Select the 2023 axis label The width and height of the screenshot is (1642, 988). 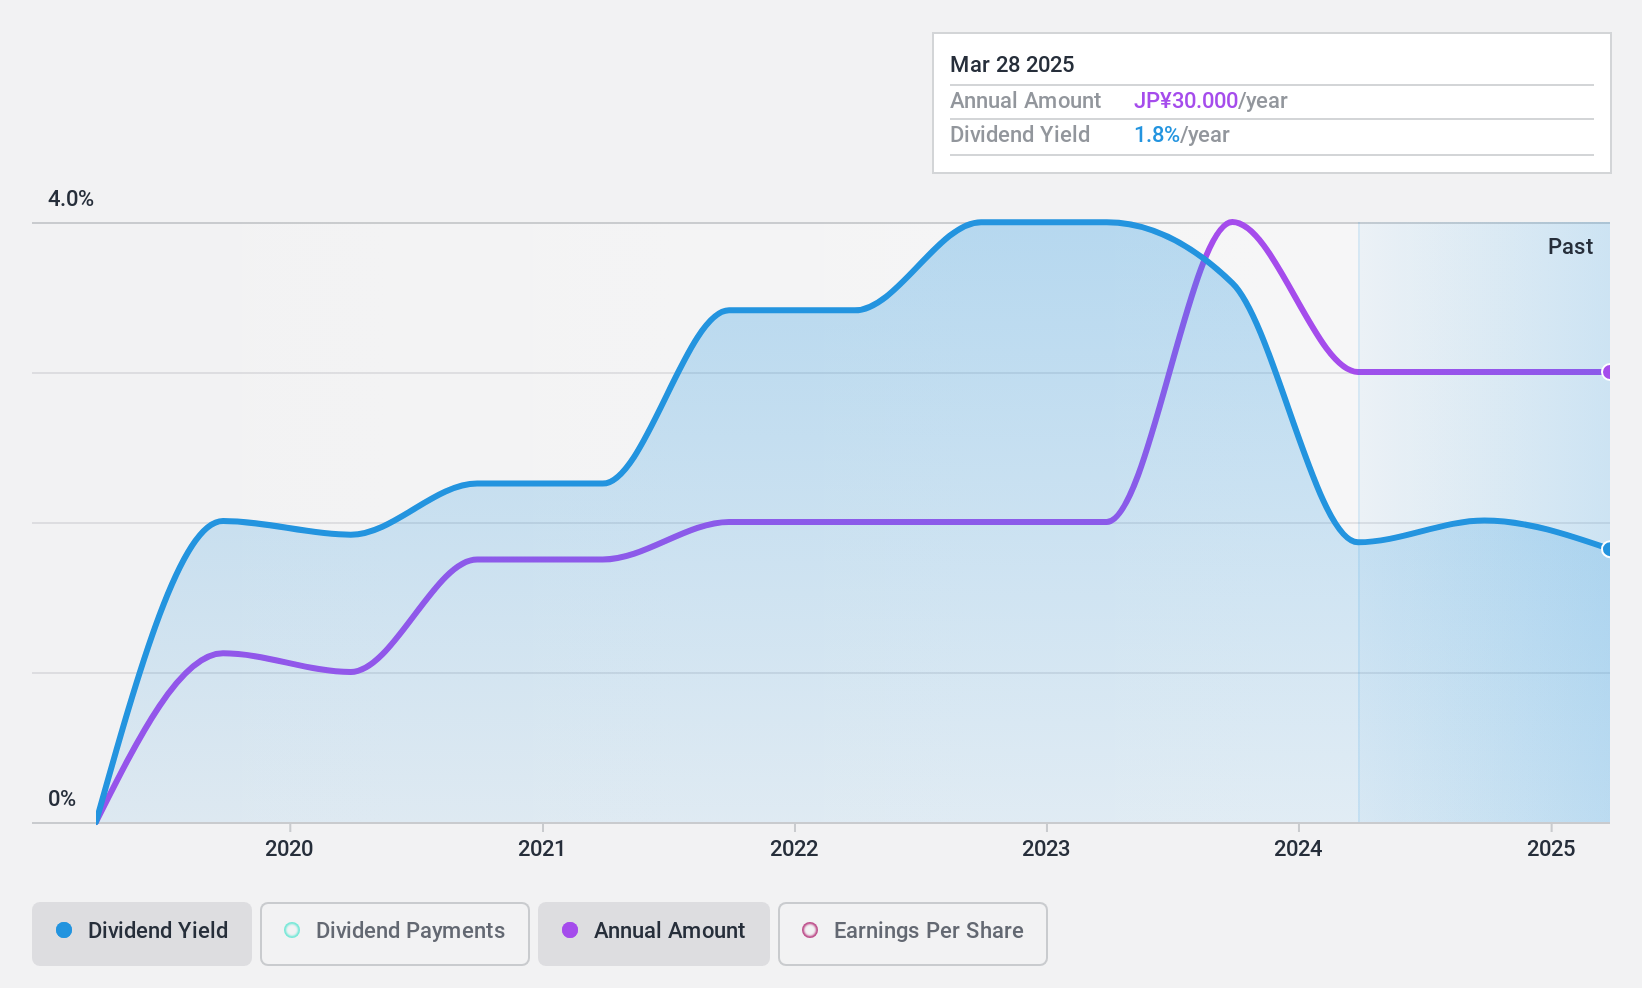pyautogui.click(x=1046, y=849)
